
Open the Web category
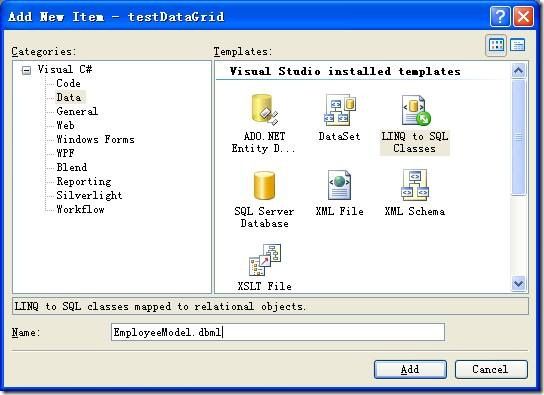tap(65, 125)
